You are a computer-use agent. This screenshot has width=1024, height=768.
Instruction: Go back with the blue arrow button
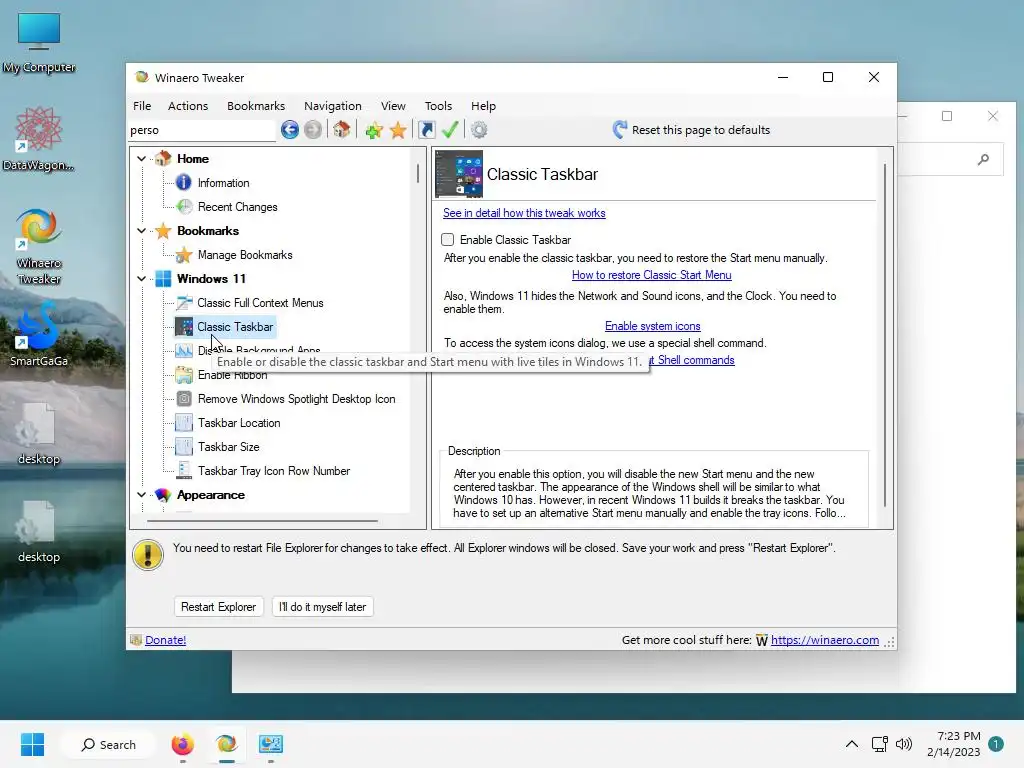point(290,129)
